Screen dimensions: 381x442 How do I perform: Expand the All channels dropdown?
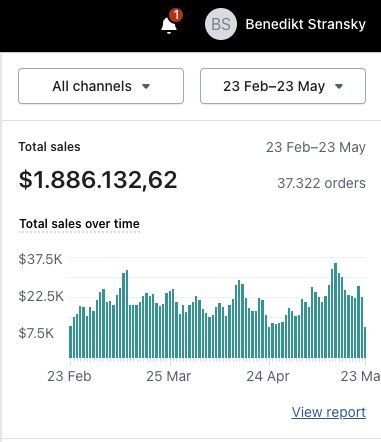pos(101,86)
